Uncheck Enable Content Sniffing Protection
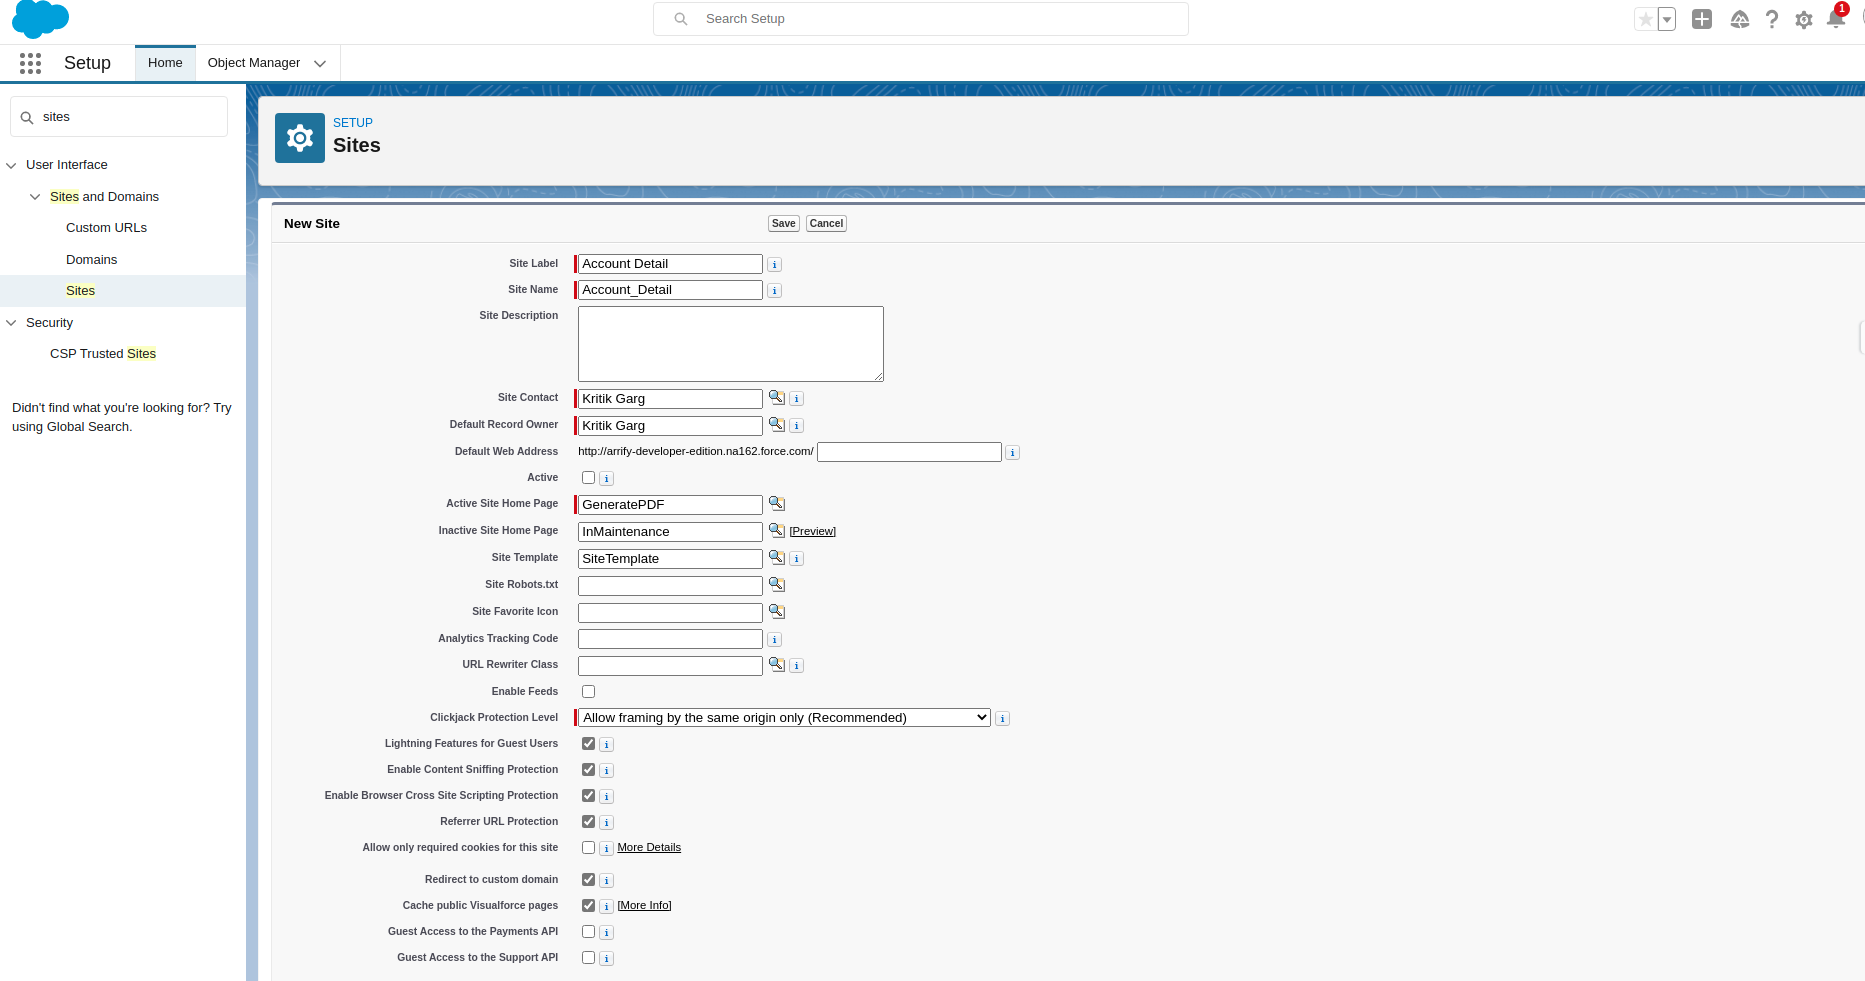This screenshot has height=981, width=1865. 589,770
